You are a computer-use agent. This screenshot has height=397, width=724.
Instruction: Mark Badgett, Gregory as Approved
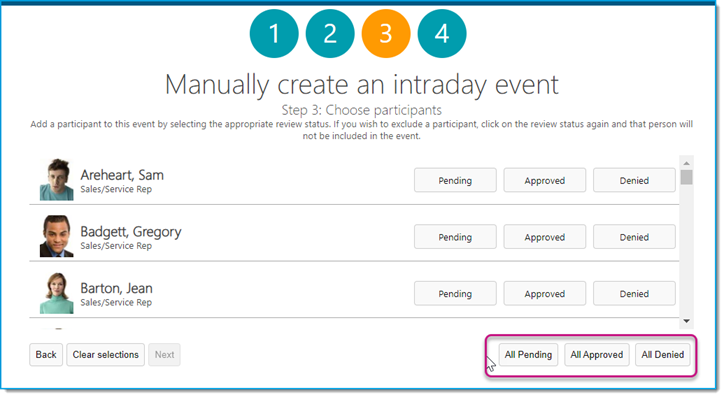(x=544, y=237)
